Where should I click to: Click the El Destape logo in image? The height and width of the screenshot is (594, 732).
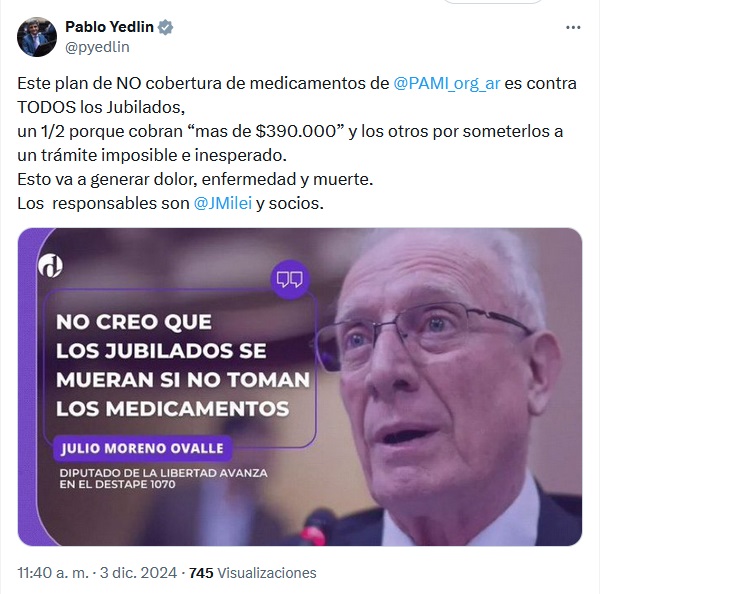click(x=50, y=265)
